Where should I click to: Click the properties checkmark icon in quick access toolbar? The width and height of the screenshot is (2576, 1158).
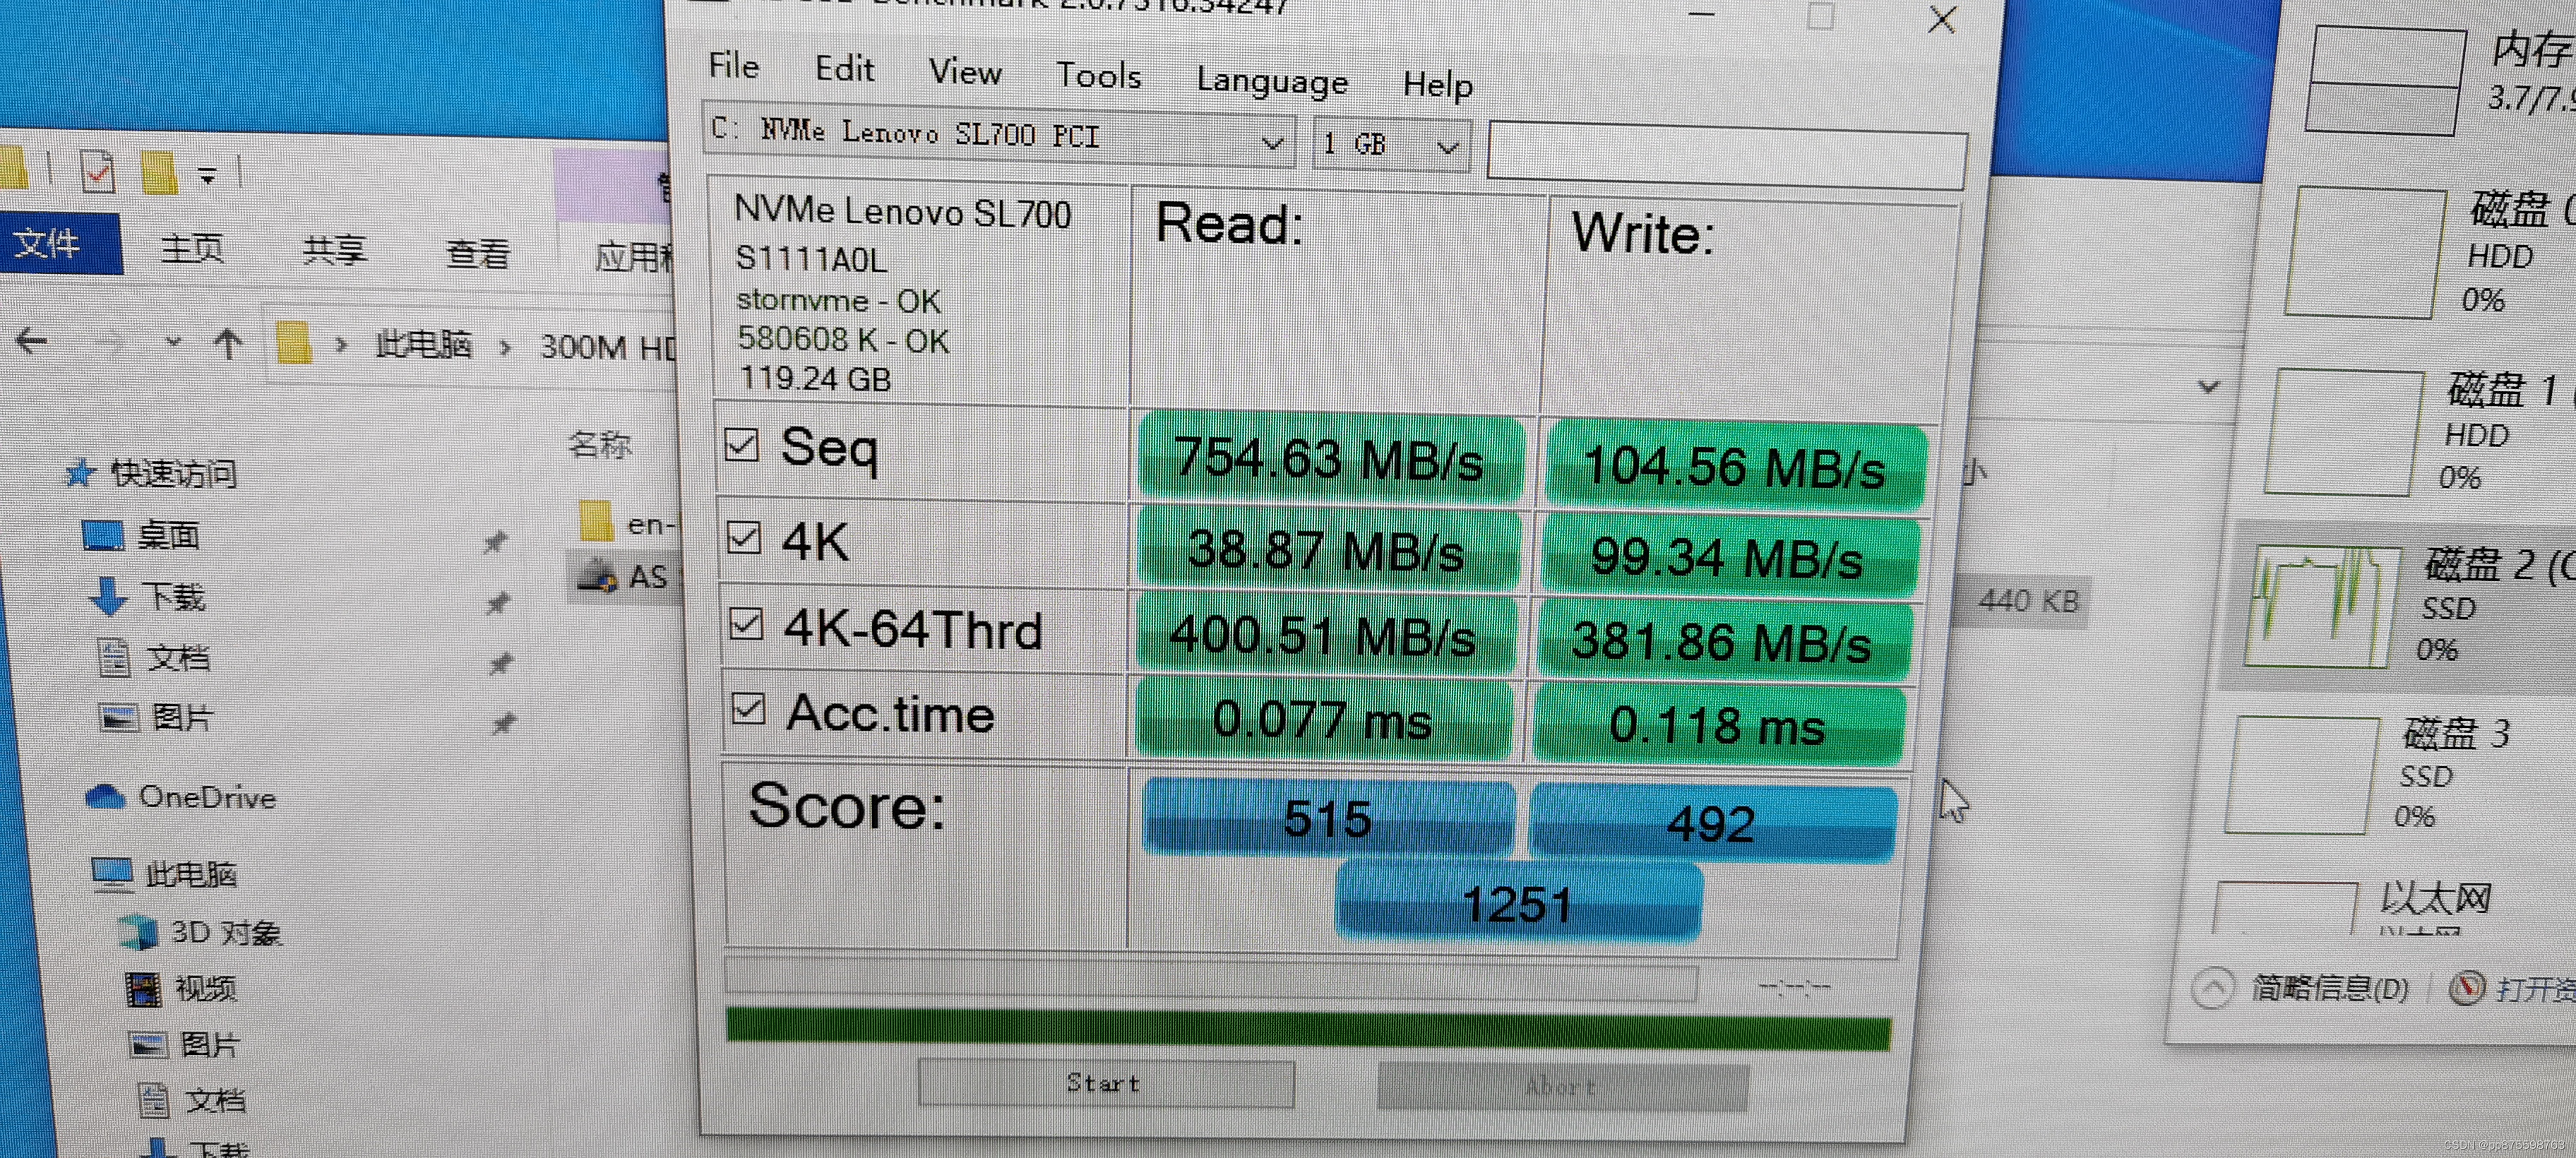click(x=98, y=171)
